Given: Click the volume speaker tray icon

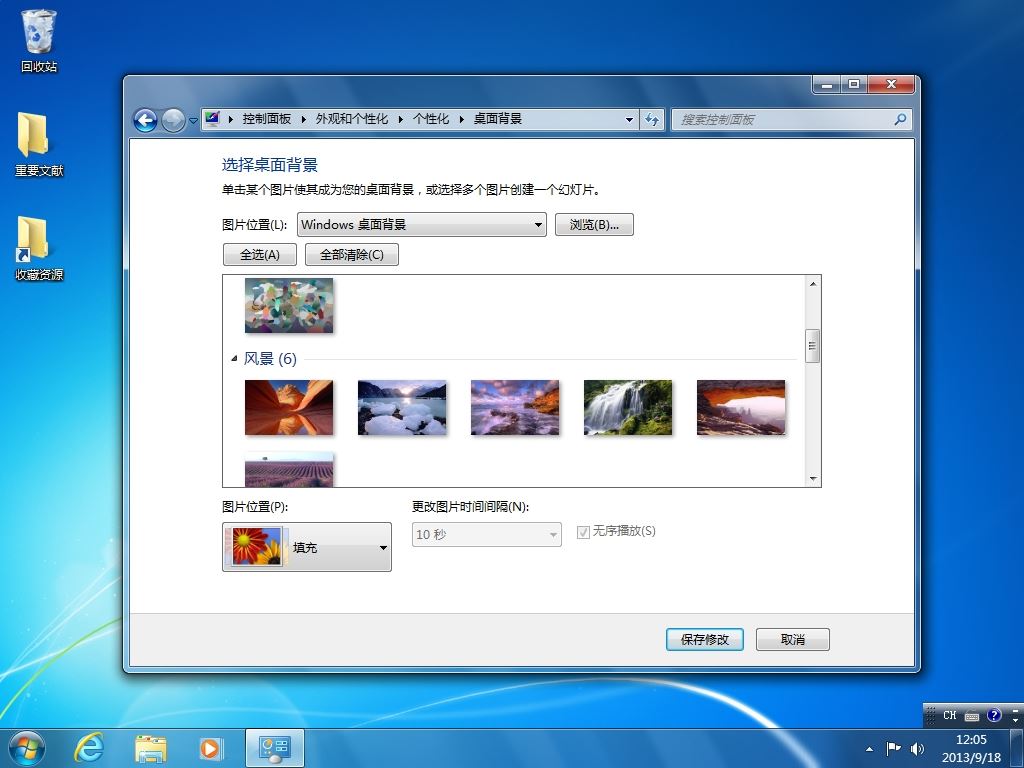Looking at the screenshot, I should (x=918, y=748).
